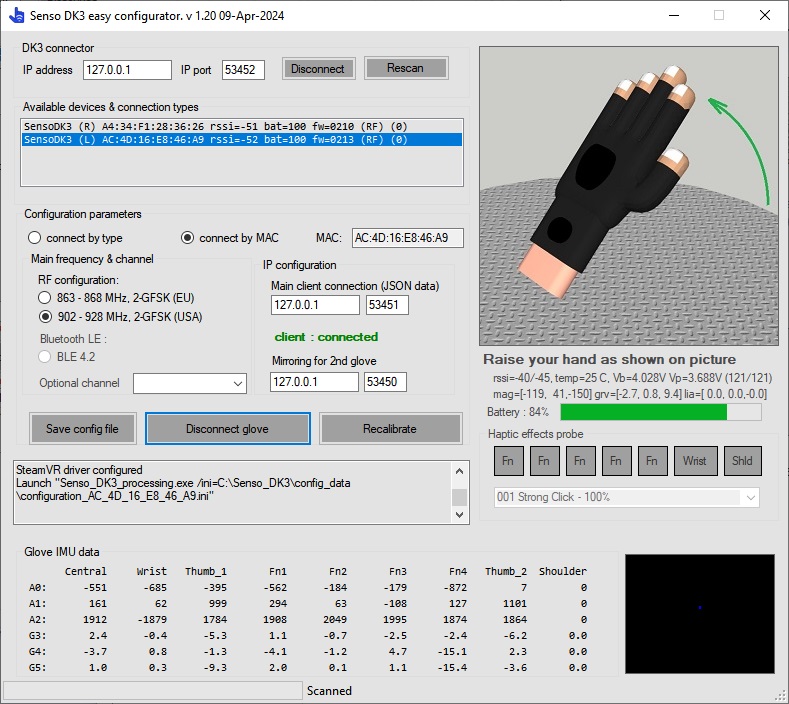Click Mirroring port field 53450
The width and height of the screenshot is (789, 704).
385,382
